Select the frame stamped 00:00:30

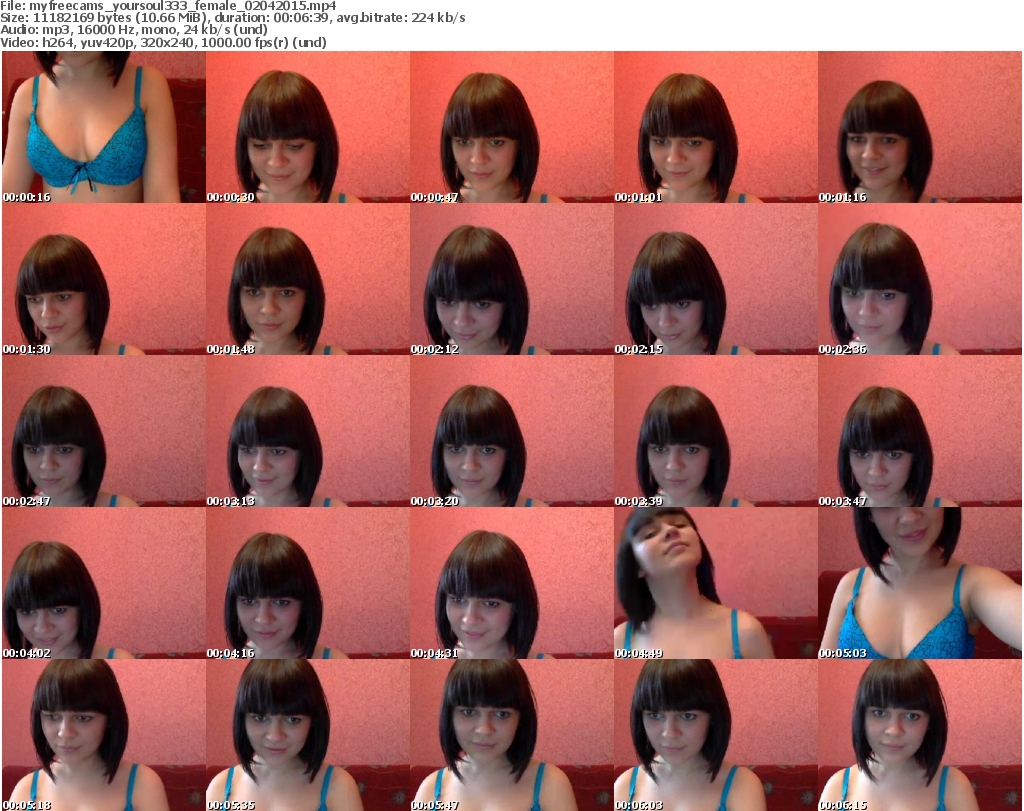(308, 127)
